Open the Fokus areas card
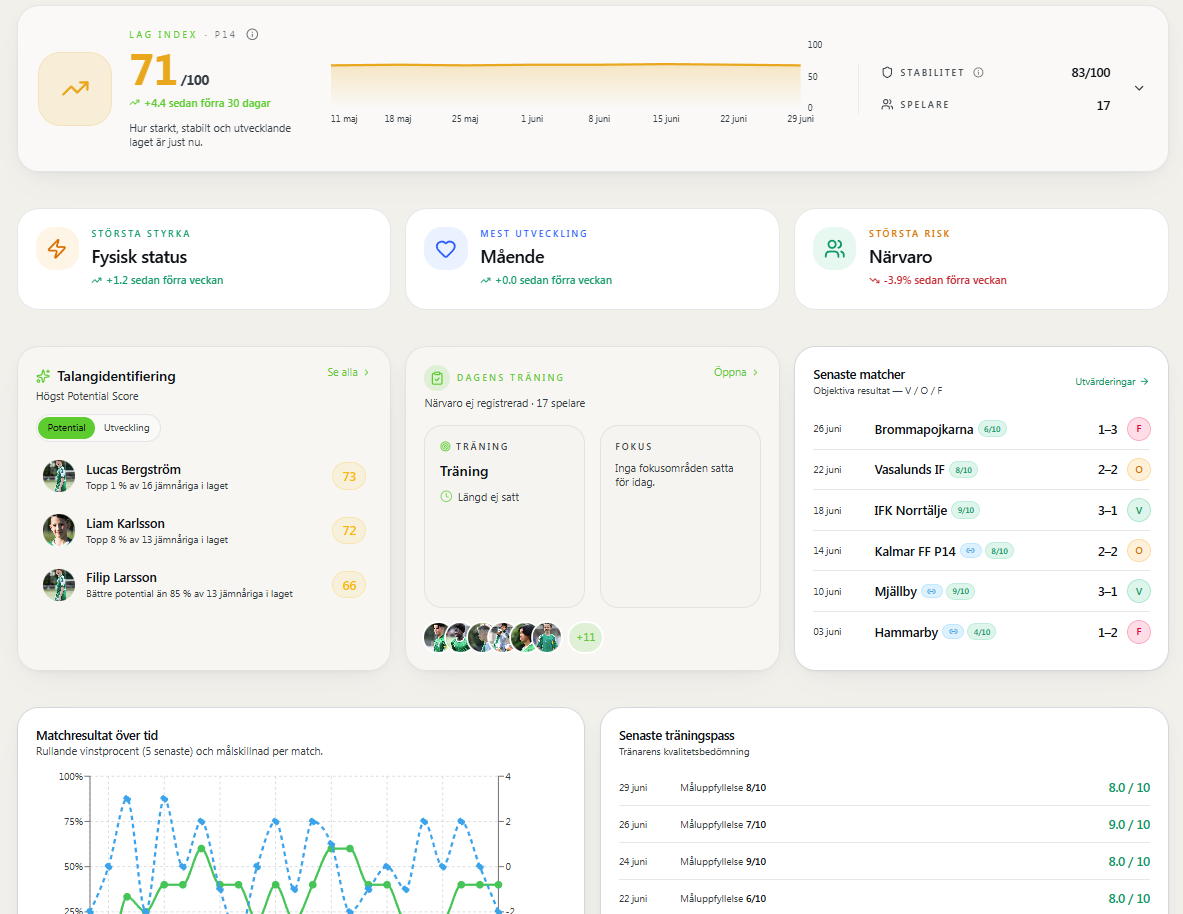Viewport: 1183px width, 914px height. pos(681,516)
